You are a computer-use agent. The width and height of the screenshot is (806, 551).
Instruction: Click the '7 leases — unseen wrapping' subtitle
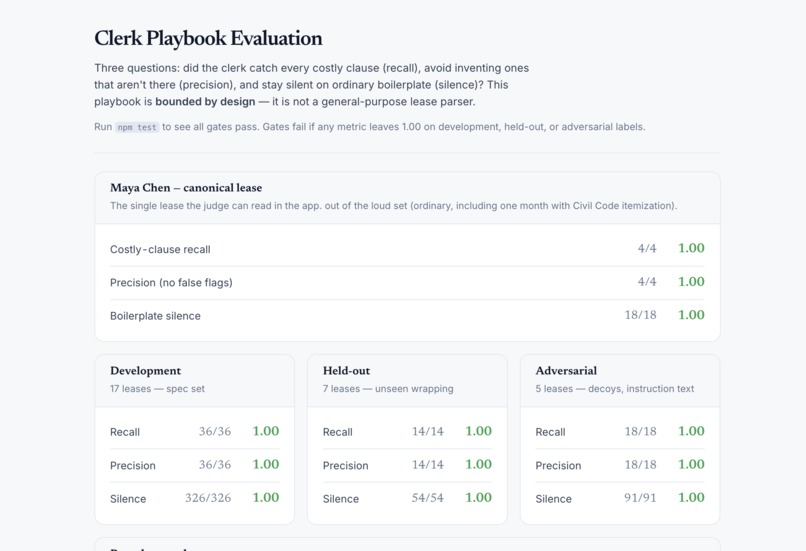coord(388,389)
